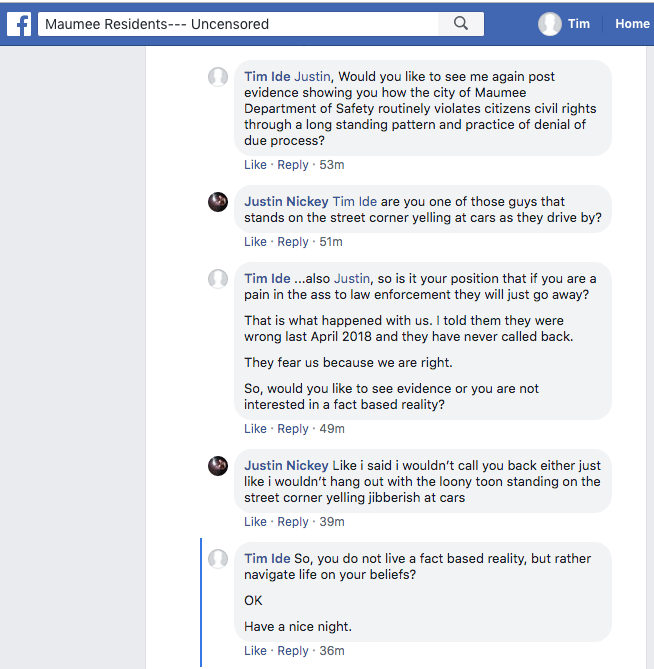
Task: Click the Tim Ide mention in Justin's yelling at cars comment
Action: 355,202
